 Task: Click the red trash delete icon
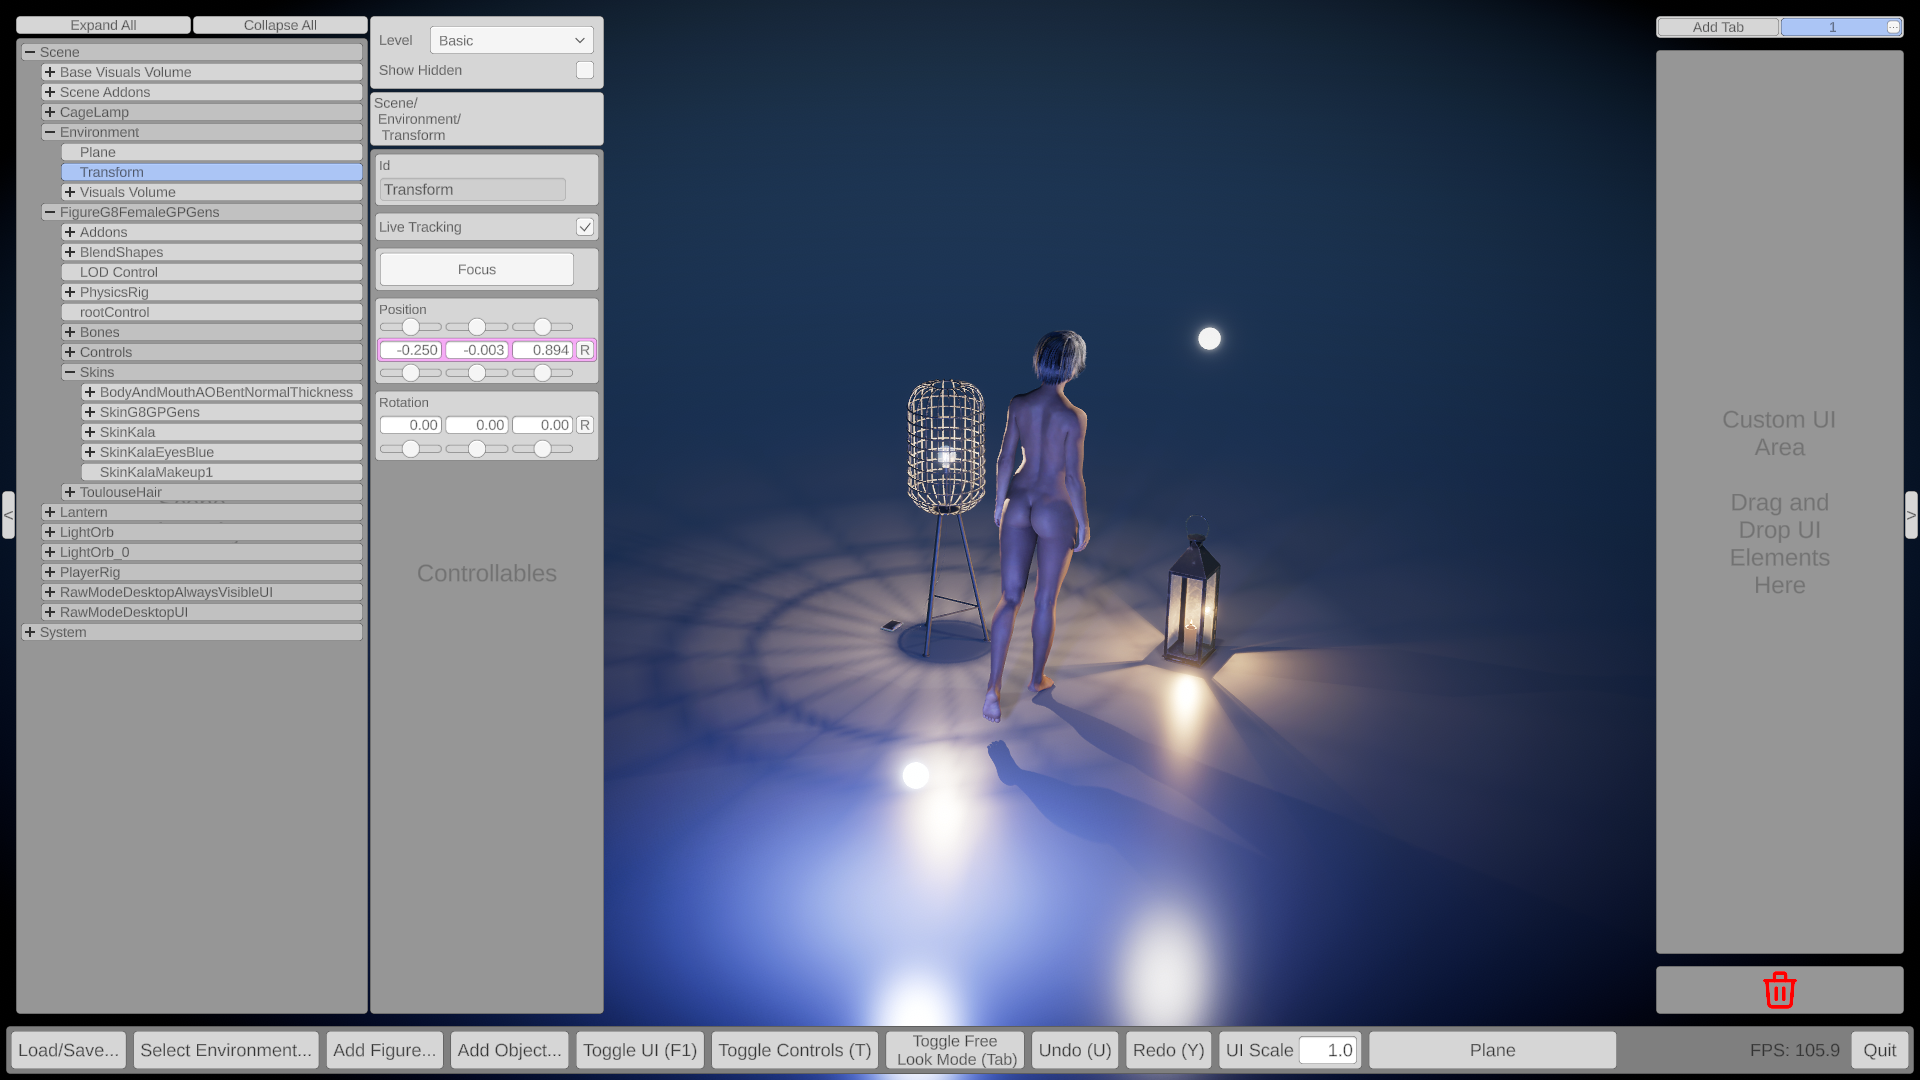pos(1779,989)
